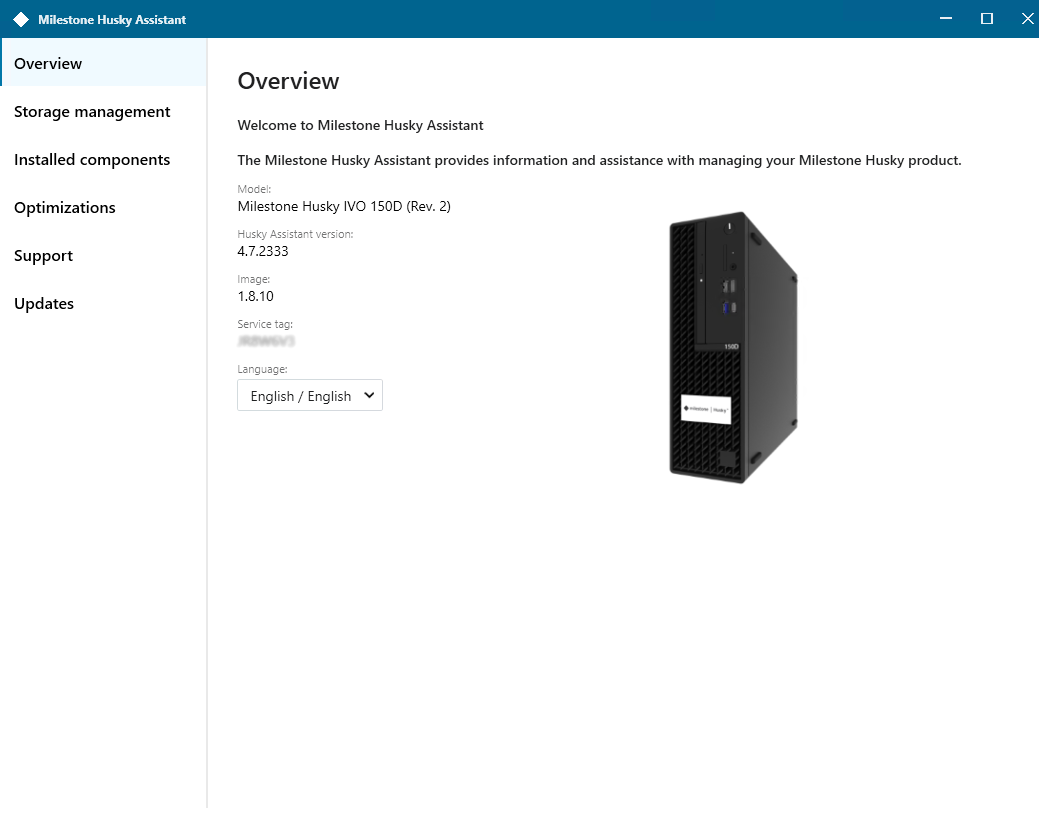This screenshot has height=819, width=1039.
Task: Click the chevron arrow of Language selector
Action: tap(369, 396)
